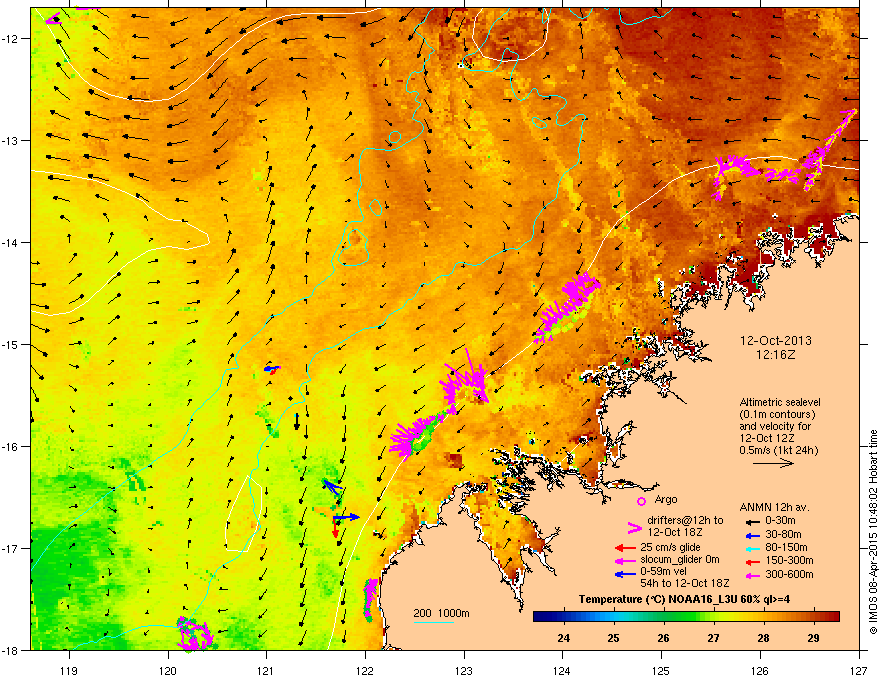
Task: Click the "12-Oct-2013" date label
Action: [x=776, y=341]
